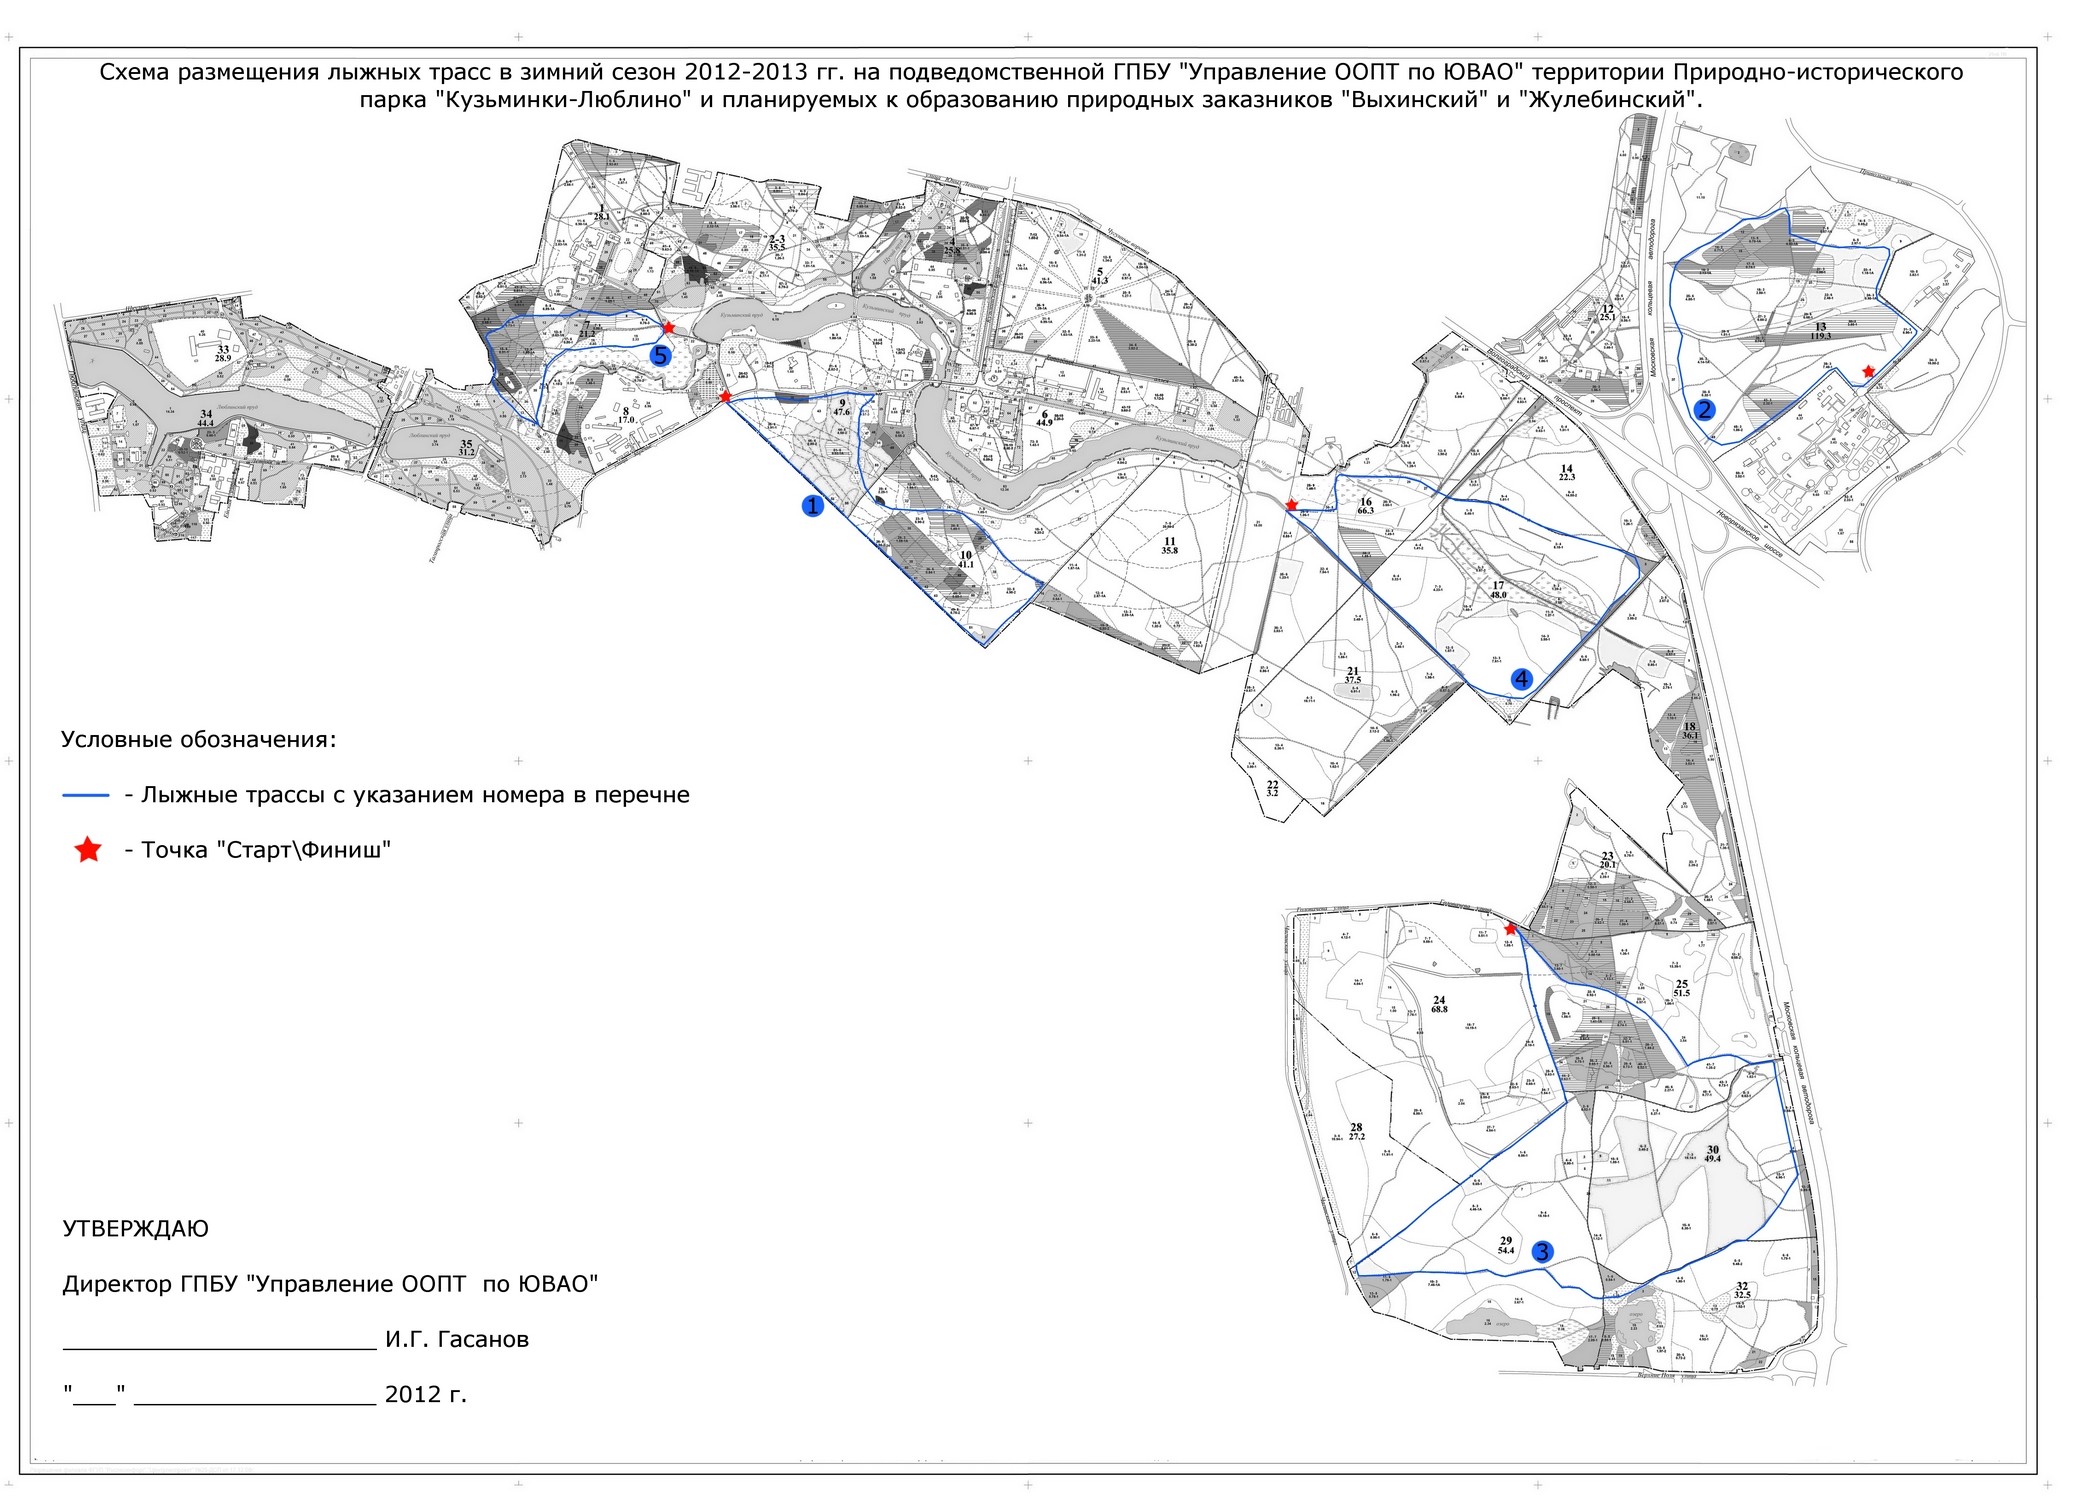The width and height of the screenshot is (2086, 1500).
Task: Click quarter label '25 51.5' on the map
Action: coord(1681,988)
